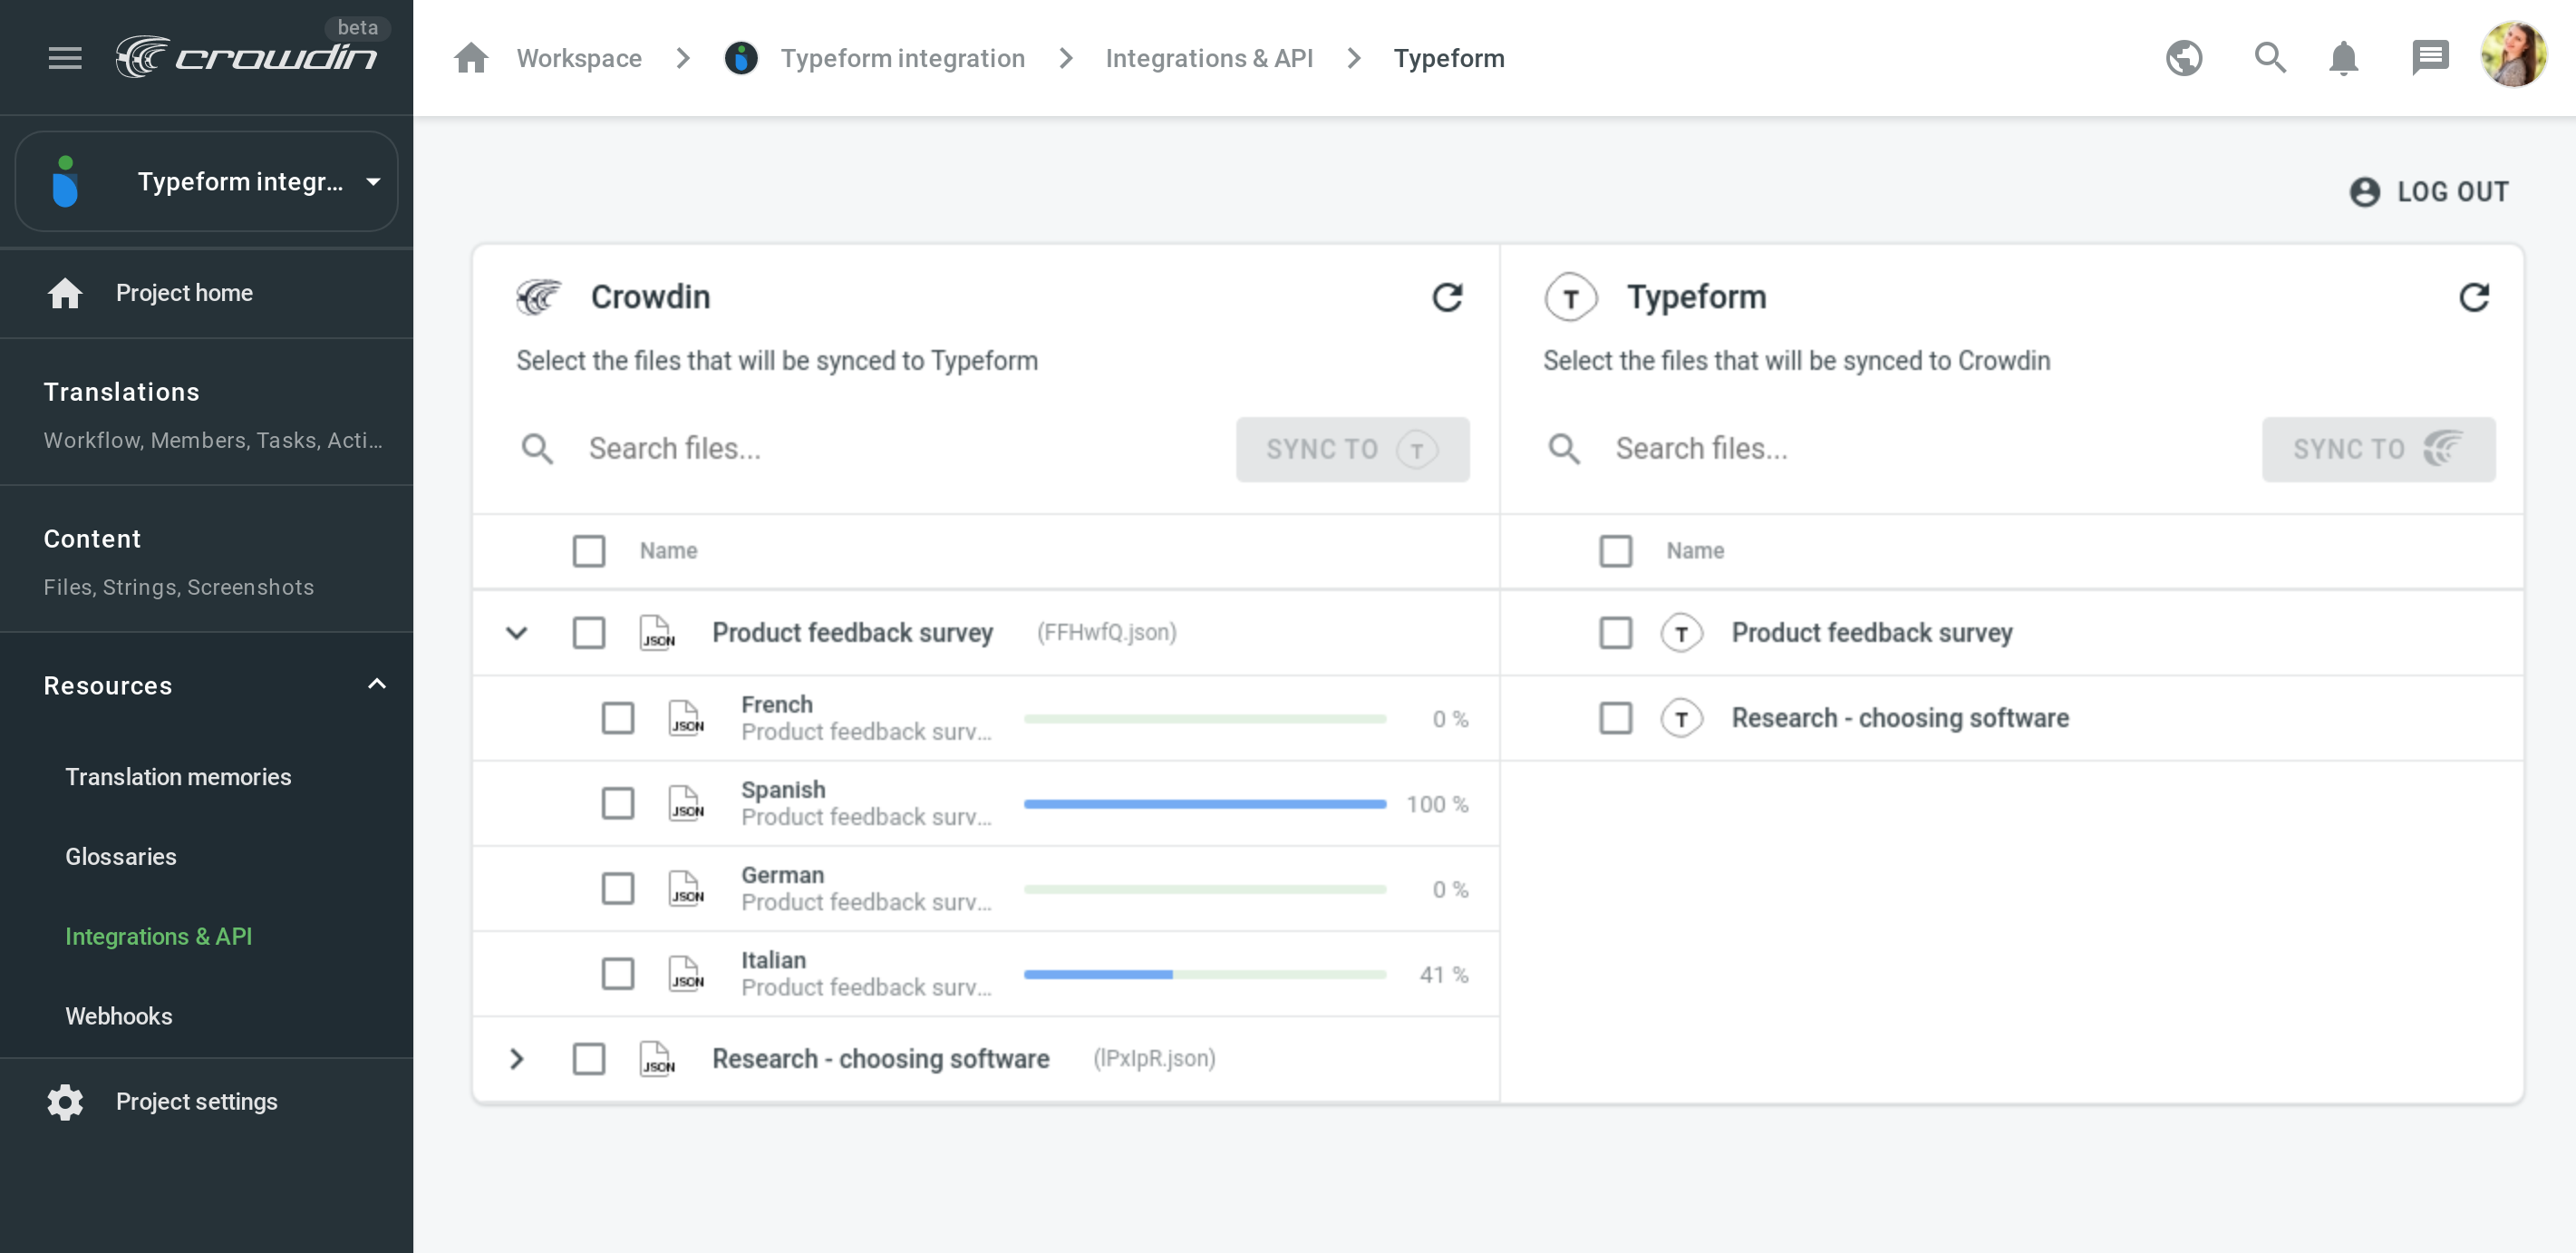Click the Typeform T icon for Research - choosing software
Screen dimensions: 2576x1253
[1684, 717]
